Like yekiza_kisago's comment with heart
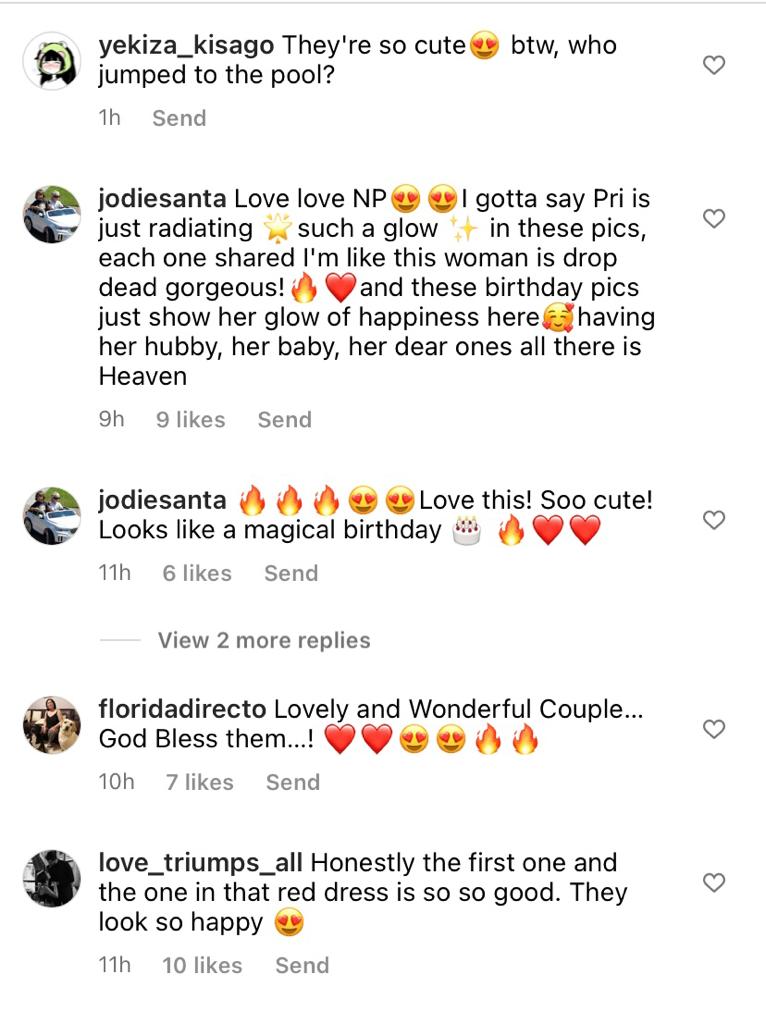766x1024 pixels. 713,66
